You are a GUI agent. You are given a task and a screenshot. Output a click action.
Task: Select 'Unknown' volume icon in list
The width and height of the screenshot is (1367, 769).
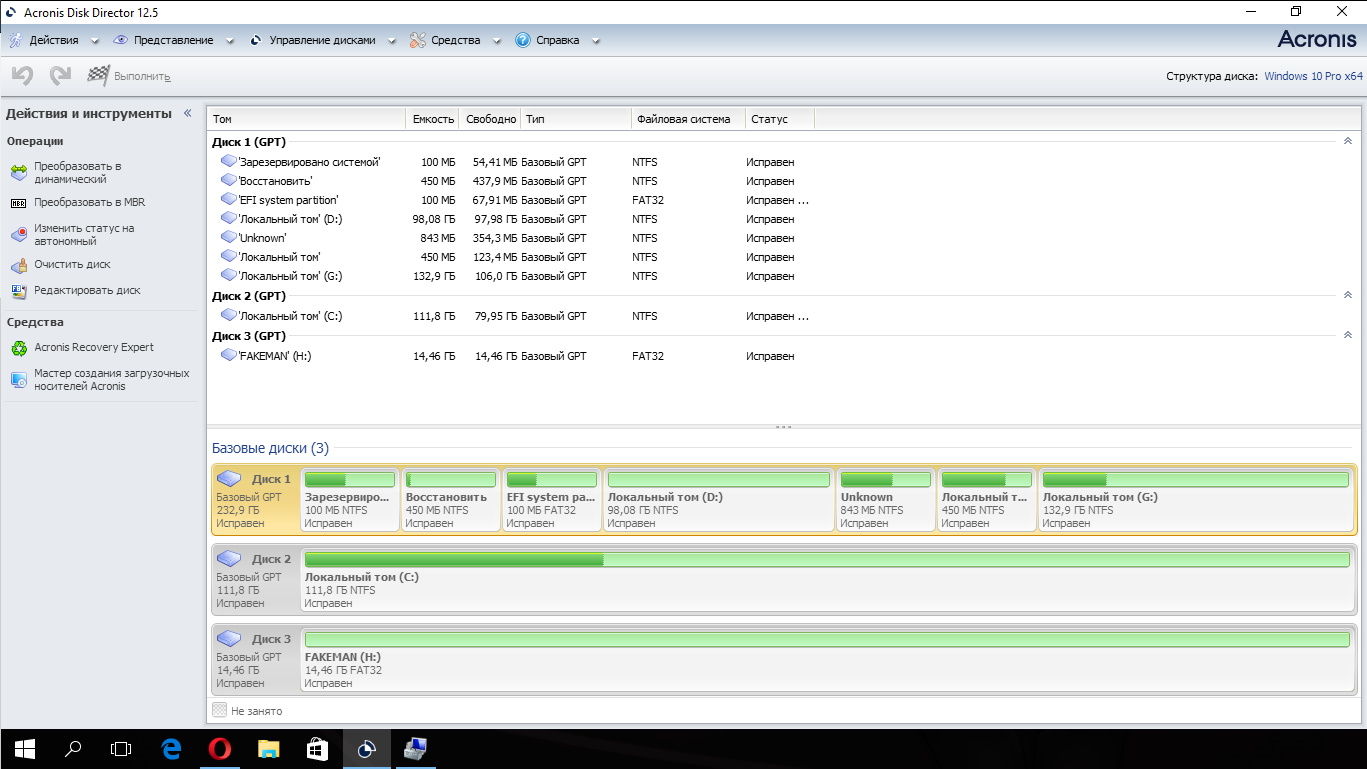click(x=228, y=237)
